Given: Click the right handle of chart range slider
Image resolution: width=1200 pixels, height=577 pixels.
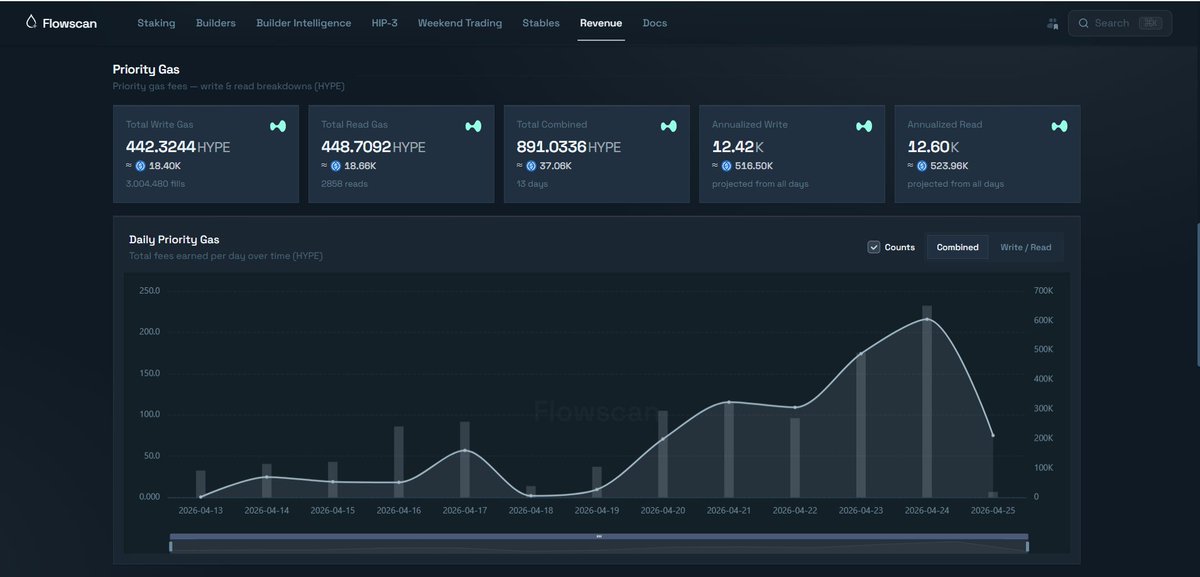Looking at the screenshot, I should (1027, 545).
